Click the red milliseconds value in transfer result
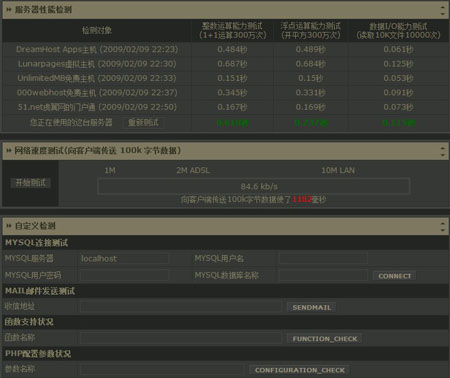450x378 pixels. point(302,199)
